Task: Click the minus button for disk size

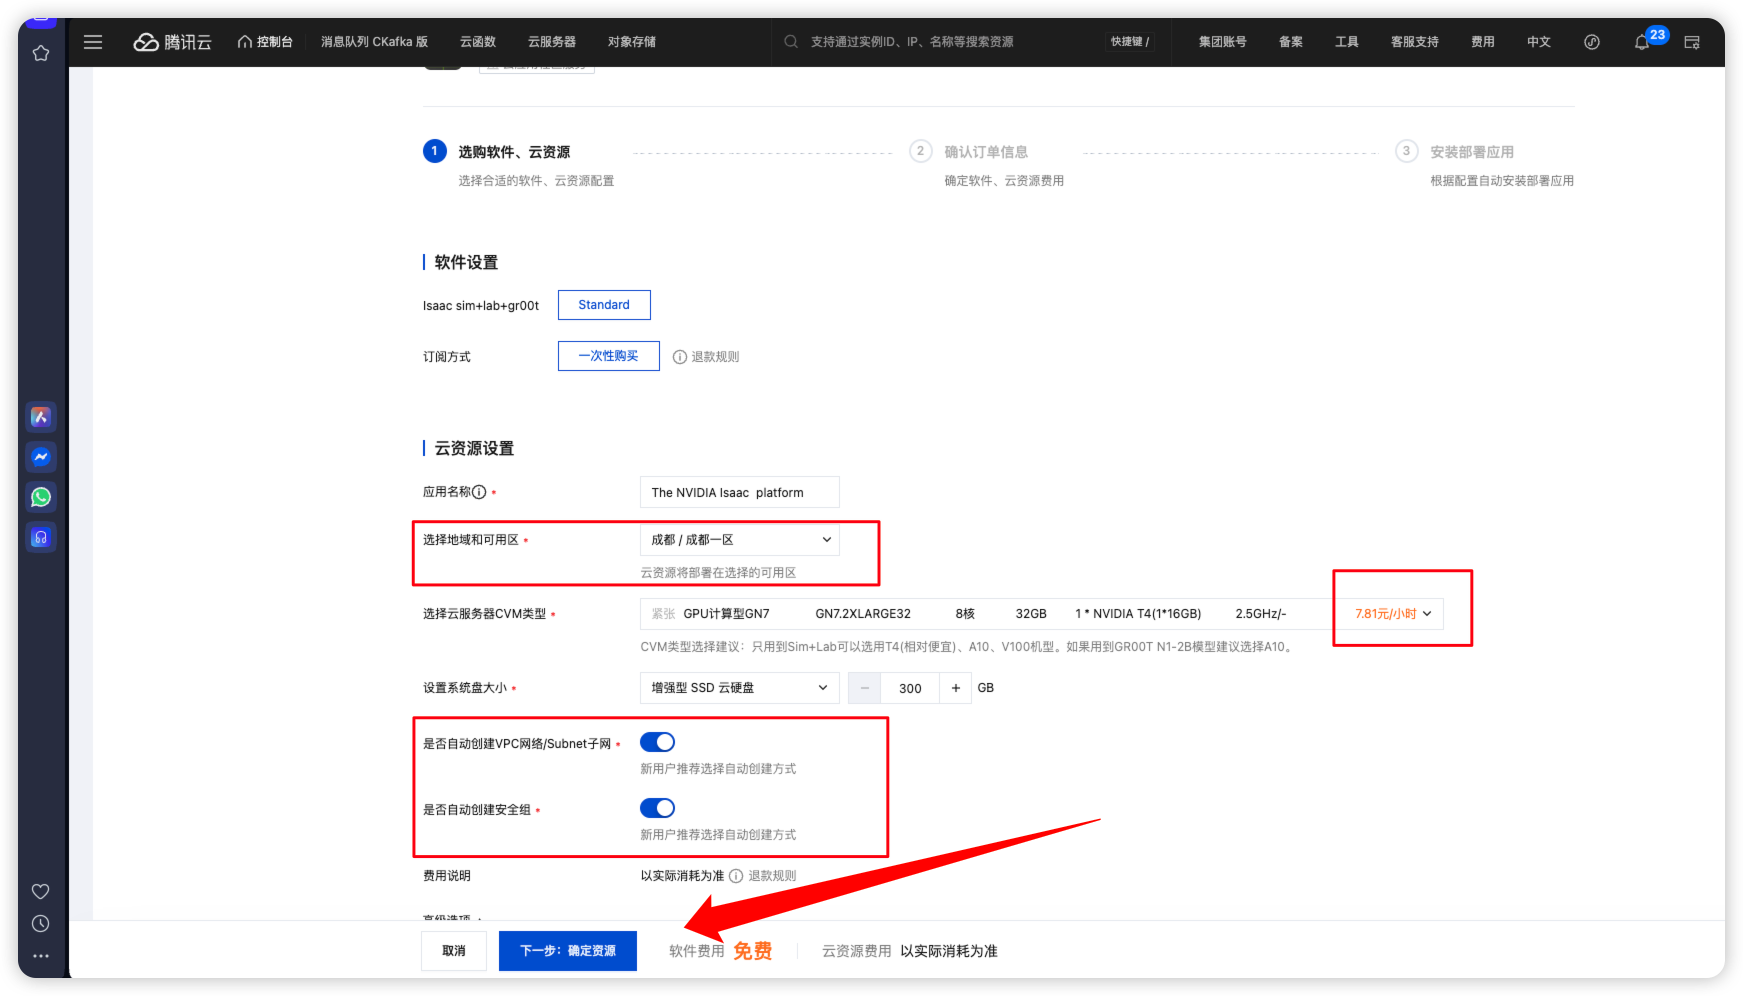Action: point(865,688)
